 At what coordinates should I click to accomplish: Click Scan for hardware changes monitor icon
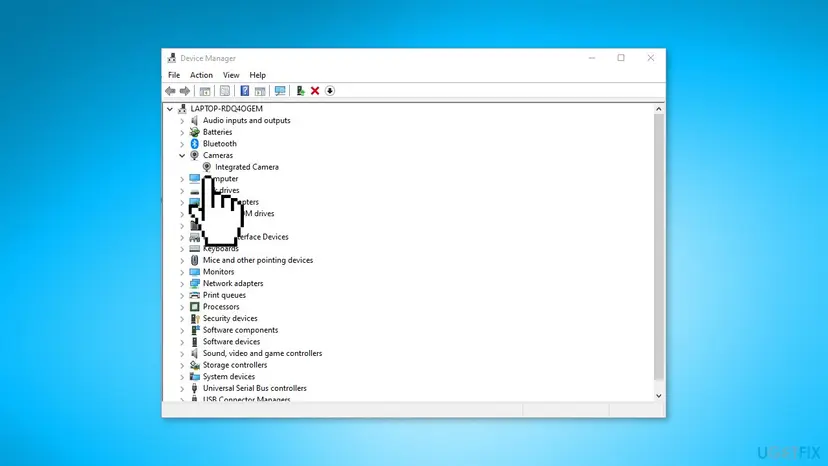280,91
